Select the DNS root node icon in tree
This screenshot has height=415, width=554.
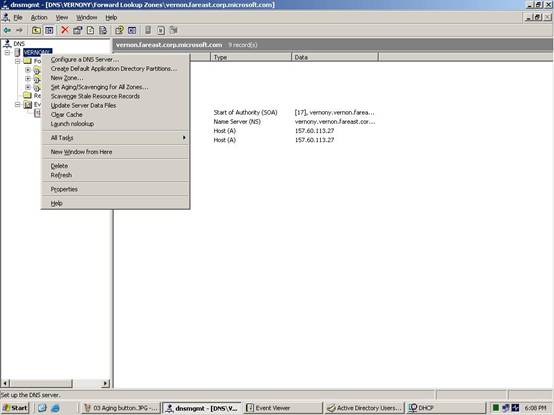point(7,44)
